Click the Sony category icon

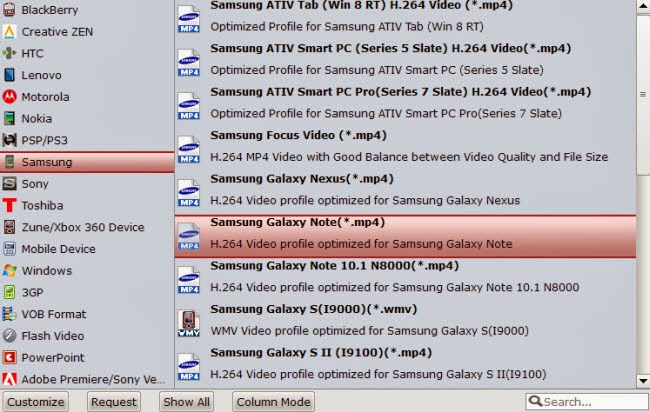point(9,184)
